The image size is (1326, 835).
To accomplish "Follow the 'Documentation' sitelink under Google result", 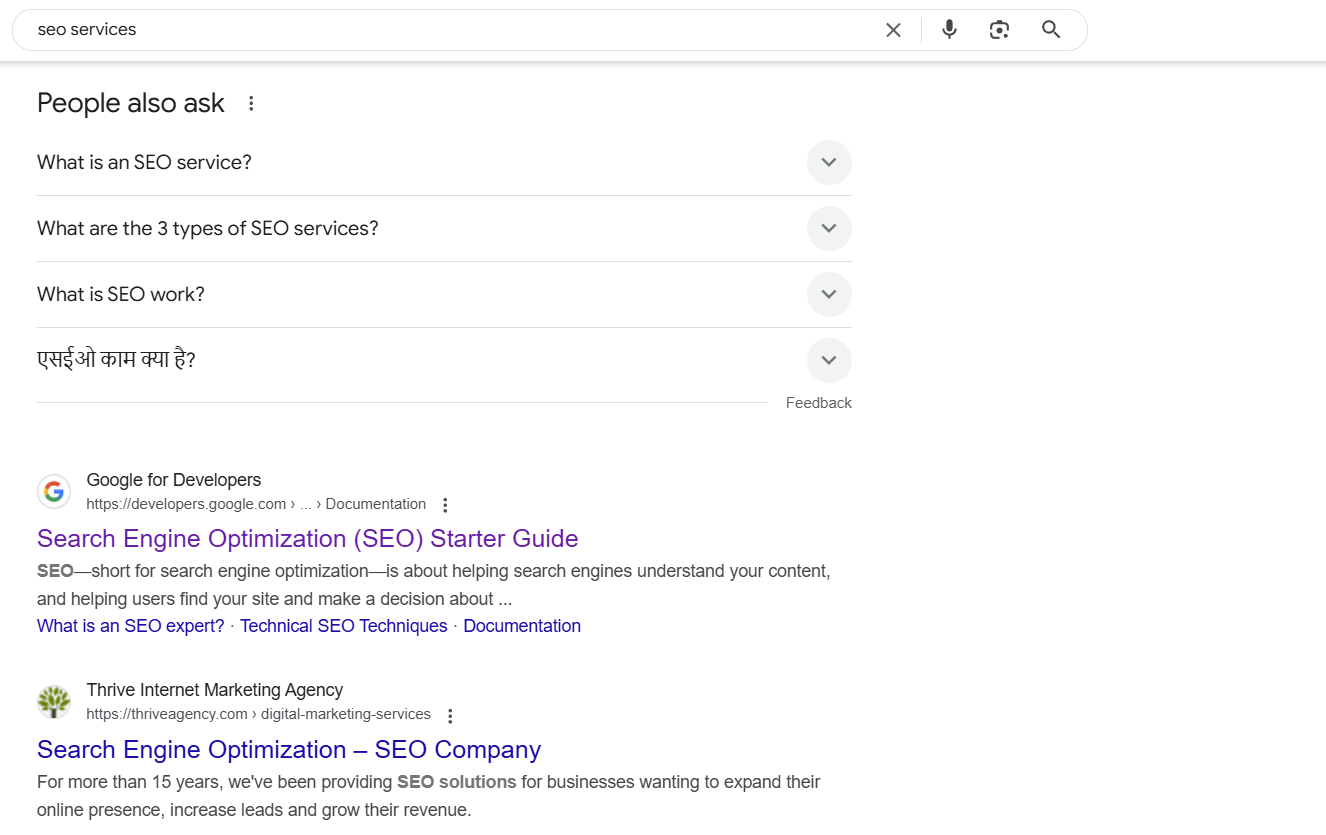I will click(x=522, y=626).
